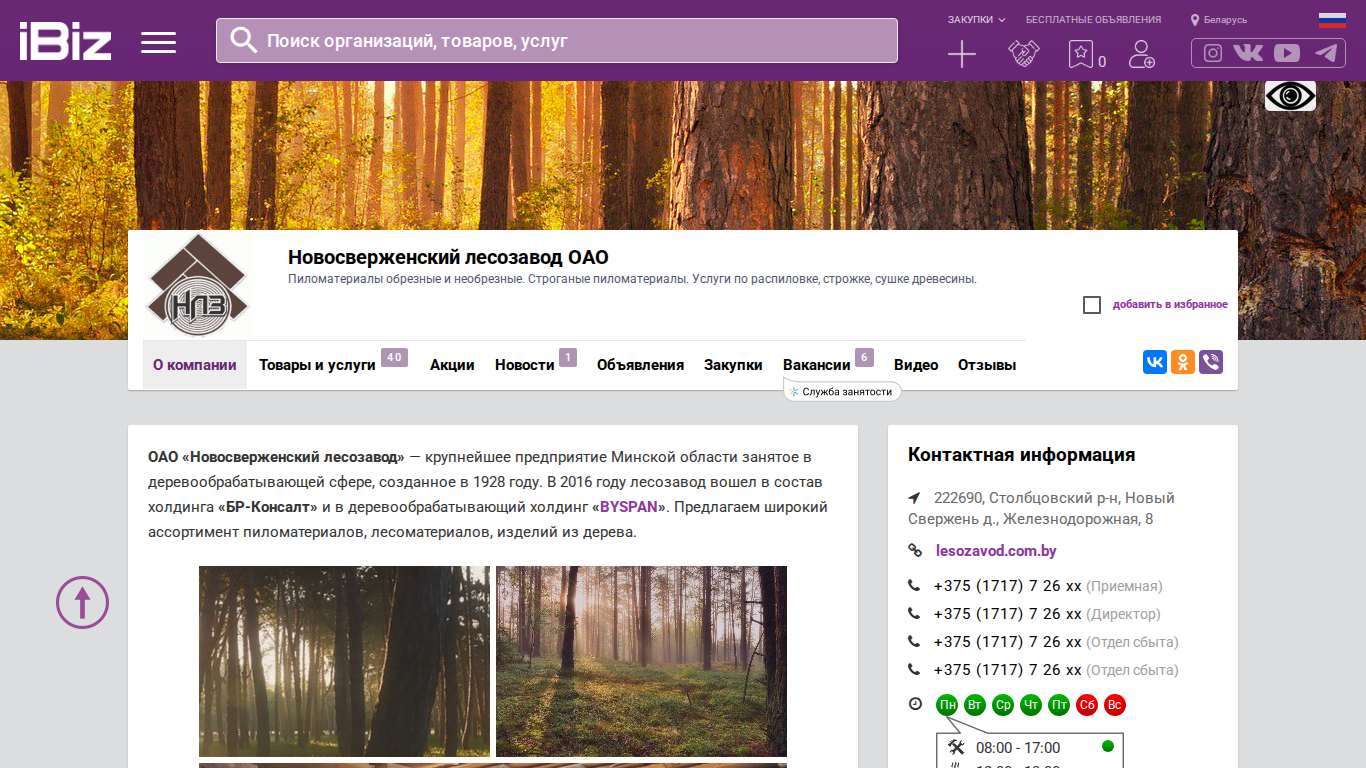
Task: Click the Служба занятости badge
Action: (842, 391)
